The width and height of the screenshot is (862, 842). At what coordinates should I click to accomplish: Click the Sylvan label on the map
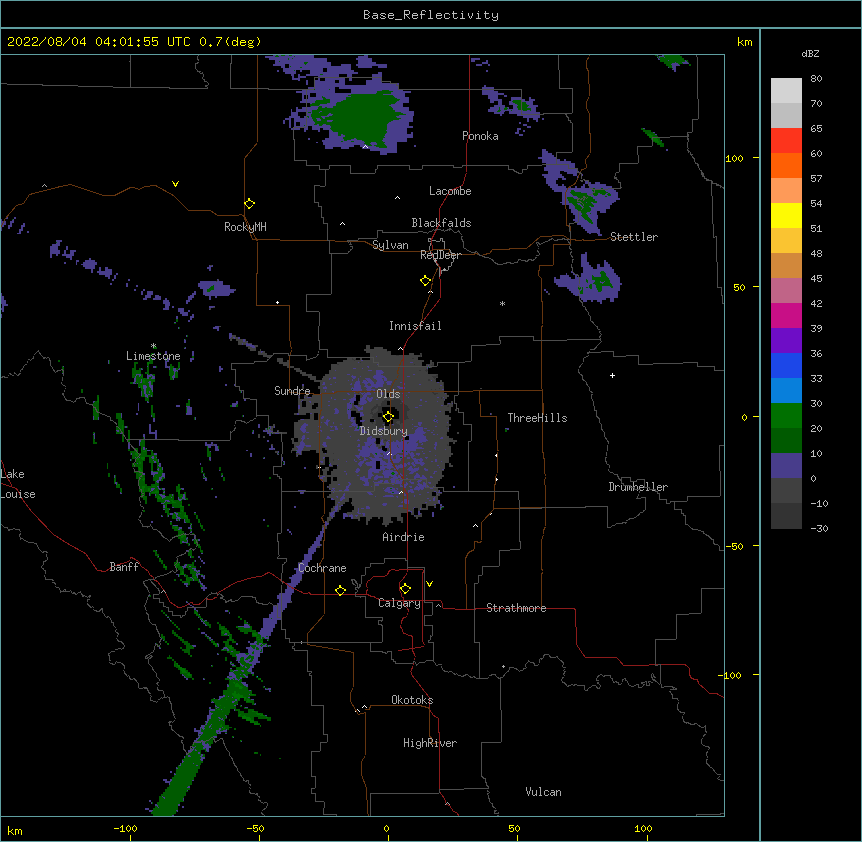click(390, 245)
